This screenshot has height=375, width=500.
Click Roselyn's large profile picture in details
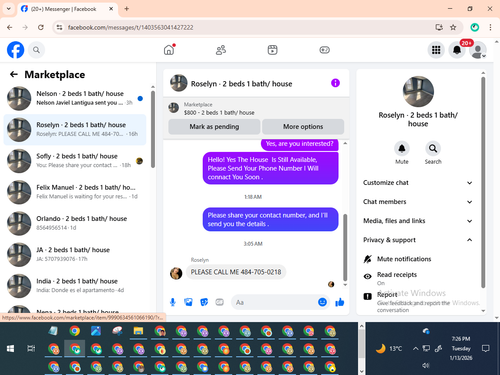[x=418, y=92]
